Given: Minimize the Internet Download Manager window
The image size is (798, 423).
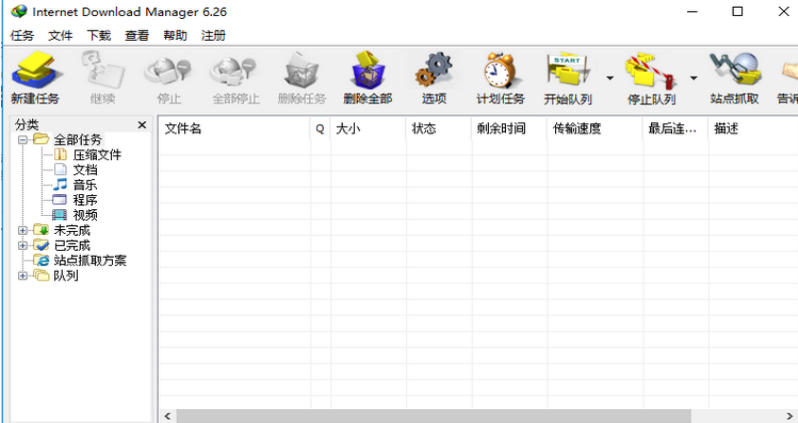Looking at the screenshot, I should point(692,11).
